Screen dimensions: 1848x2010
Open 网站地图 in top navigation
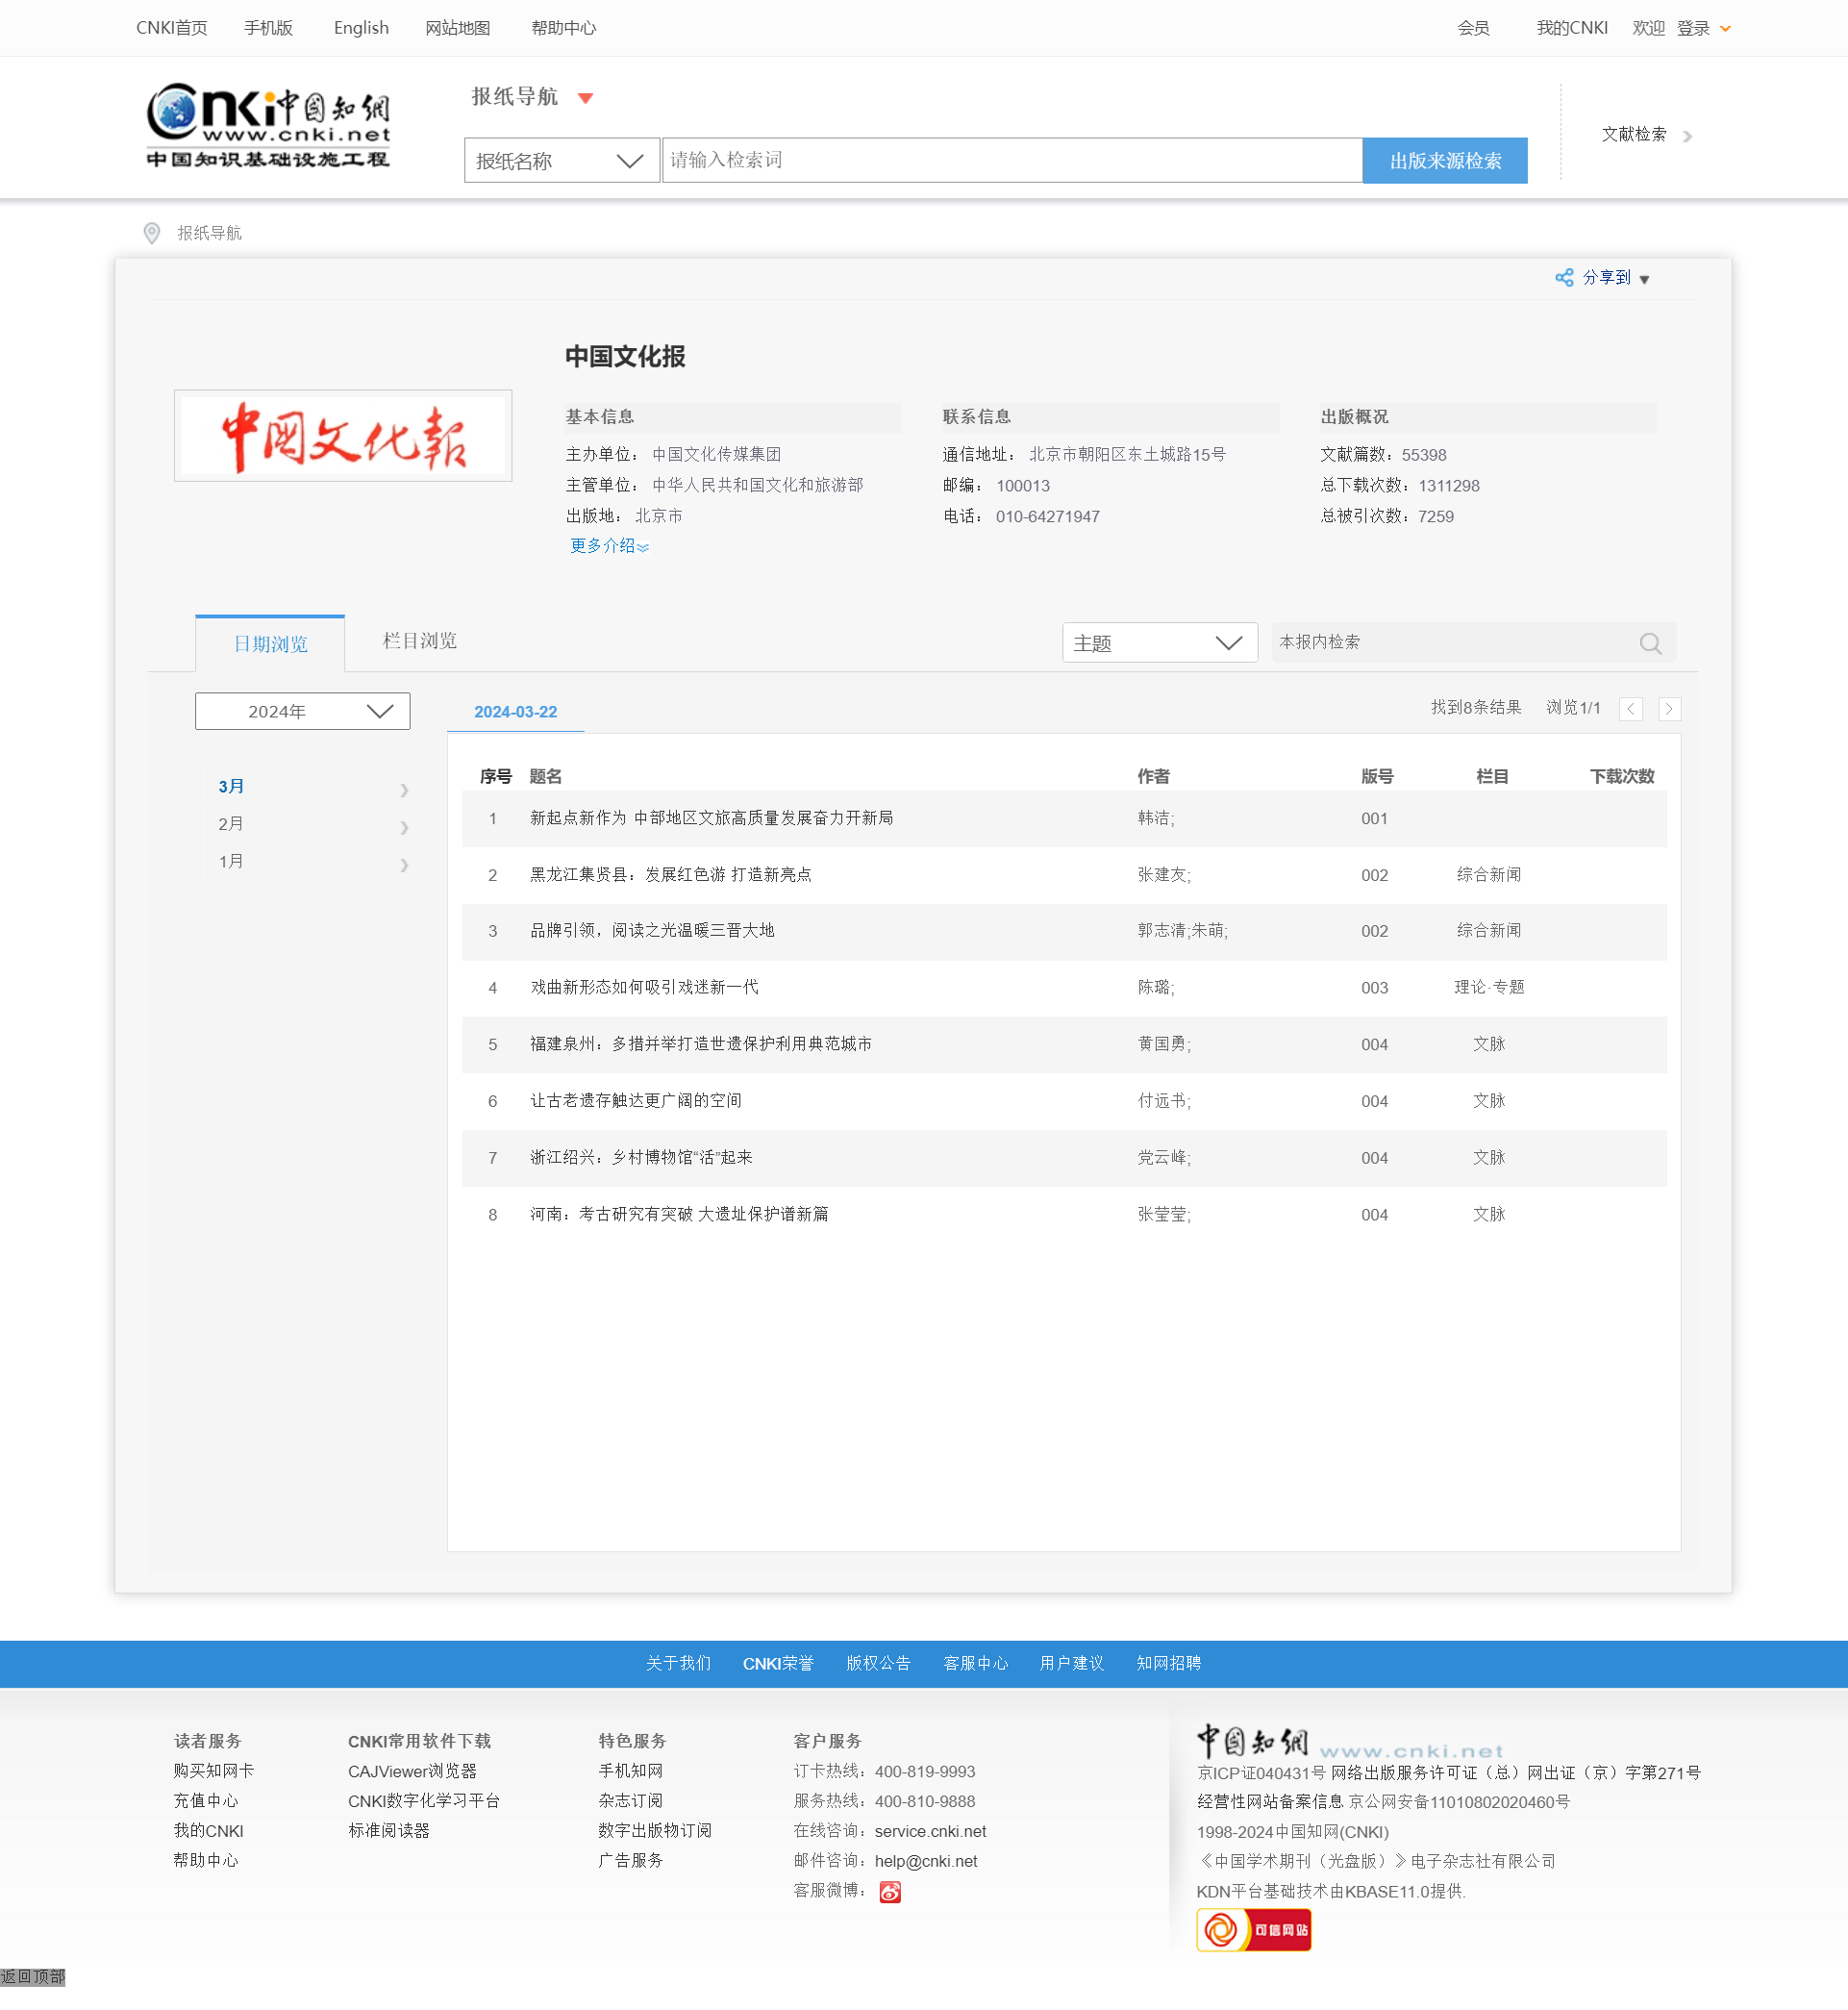pos(458,28)
